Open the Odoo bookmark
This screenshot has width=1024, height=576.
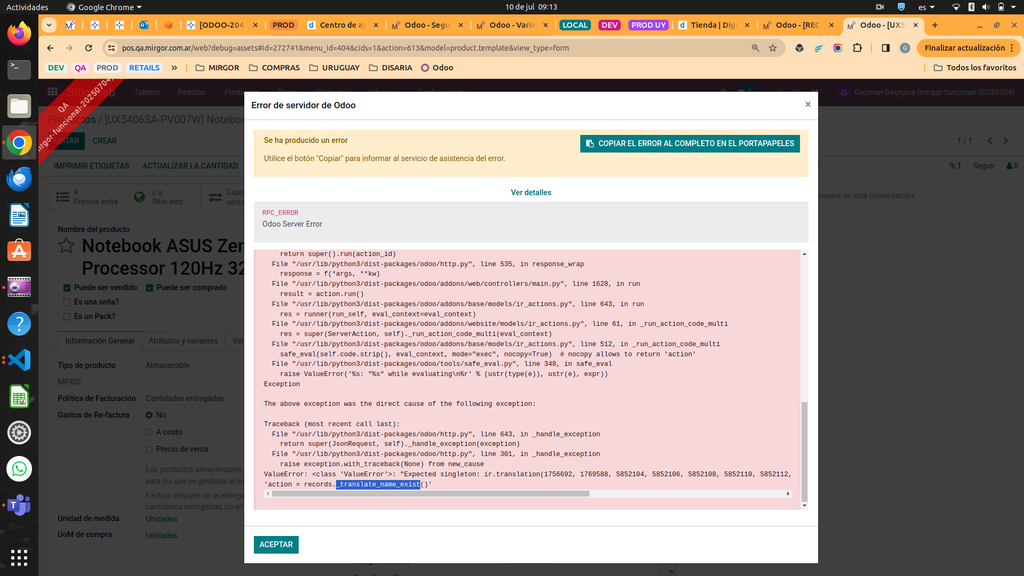coord(437,67)
